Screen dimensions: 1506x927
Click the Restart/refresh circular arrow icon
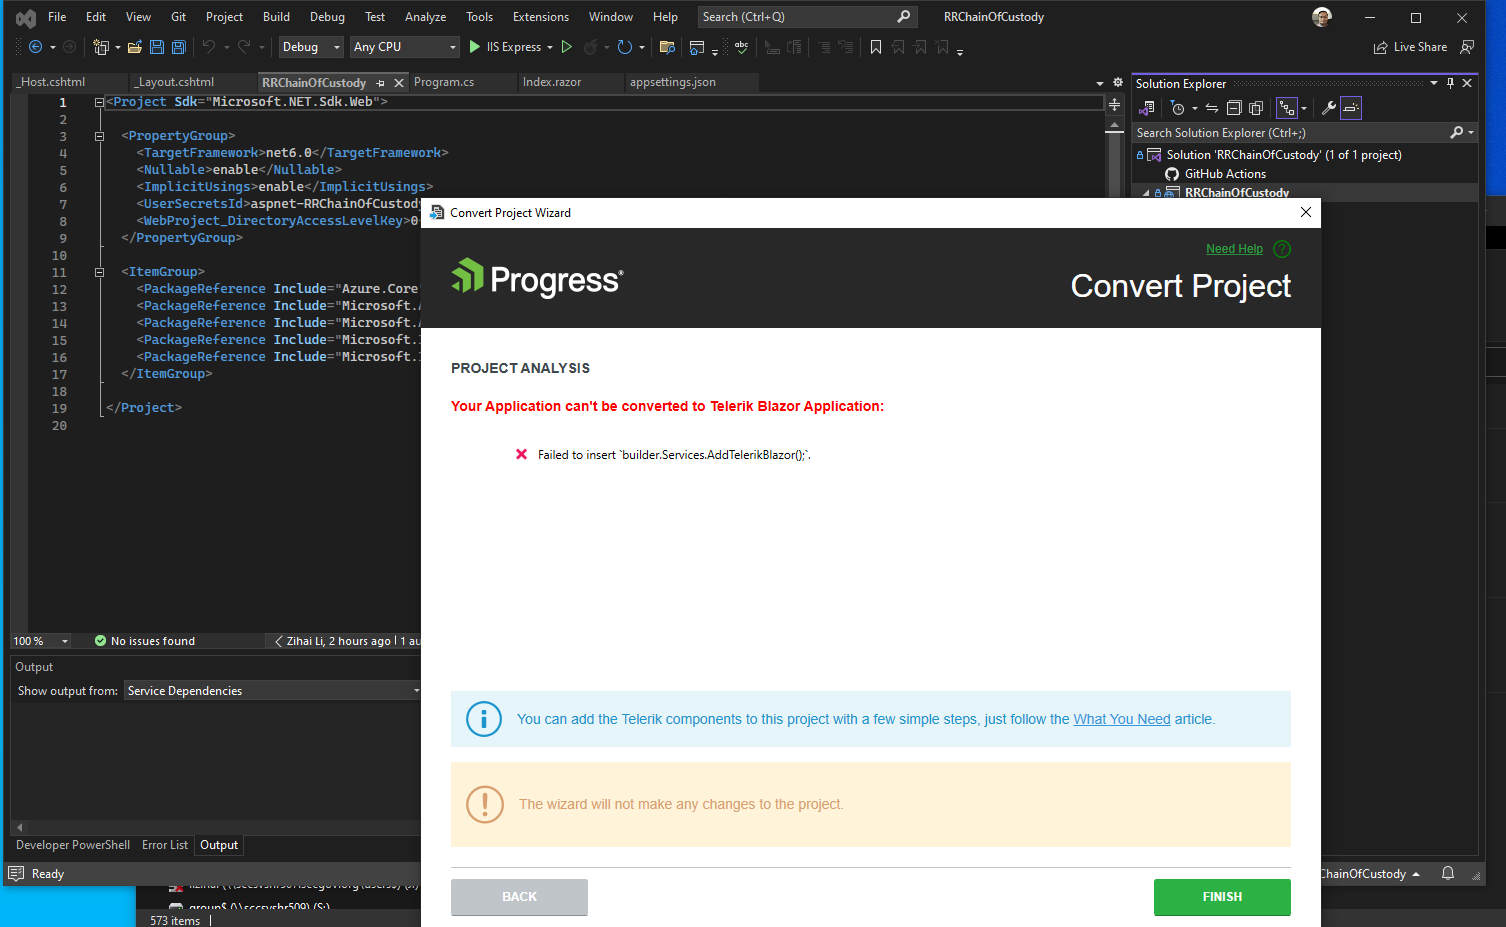[625, 47]
